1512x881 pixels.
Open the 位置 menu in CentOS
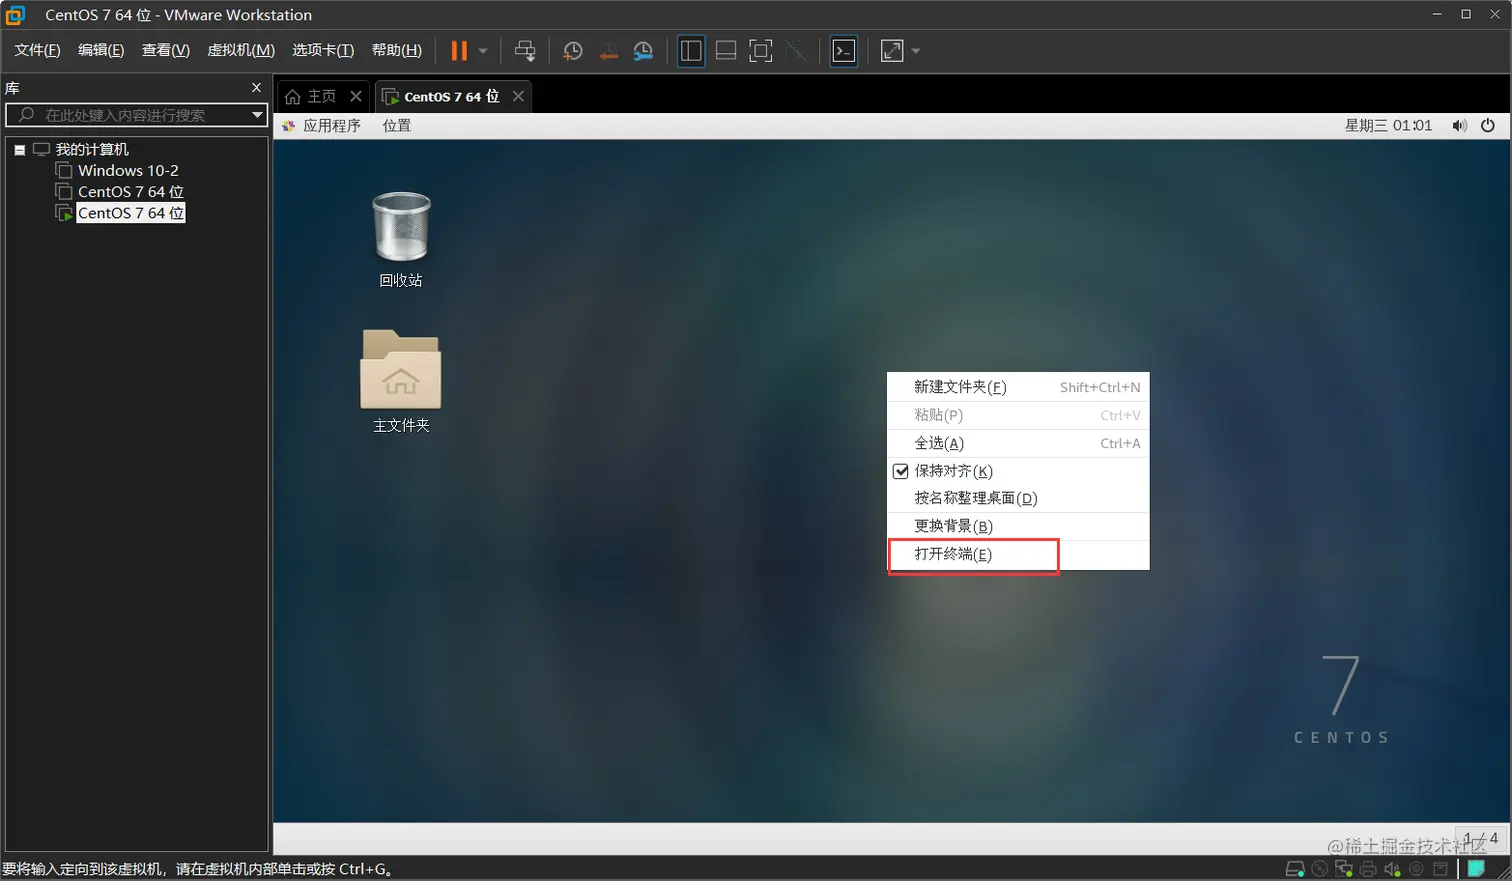tap(397, 126)
